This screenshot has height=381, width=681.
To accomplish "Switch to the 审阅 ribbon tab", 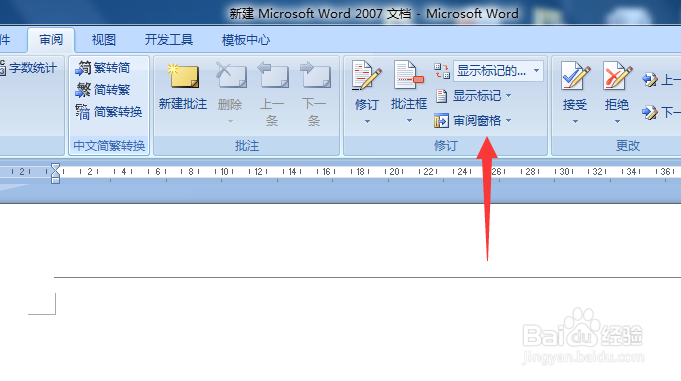I will [51, 40].
